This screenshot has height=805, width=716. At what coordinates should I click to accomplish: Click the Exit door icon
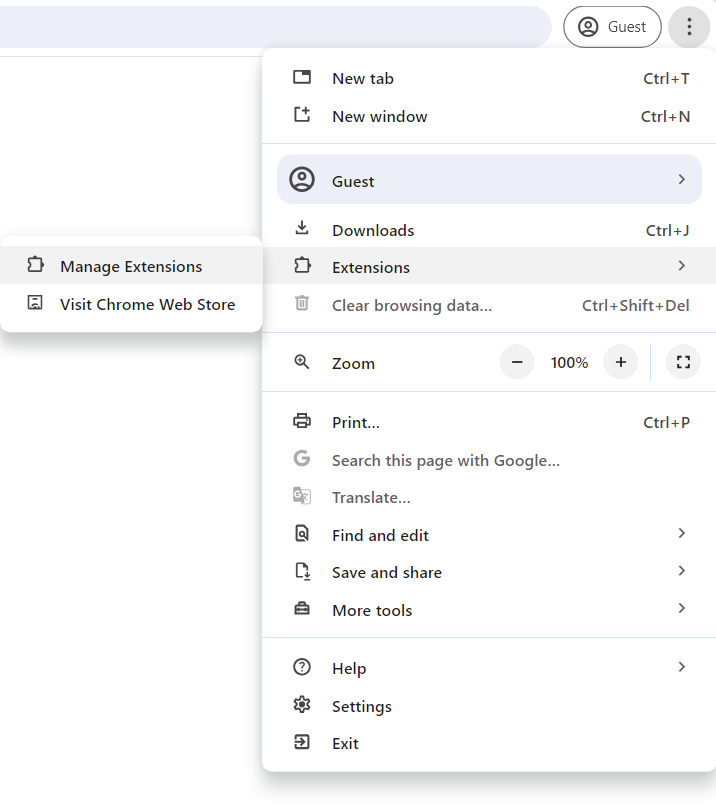(x=301, y=743)
